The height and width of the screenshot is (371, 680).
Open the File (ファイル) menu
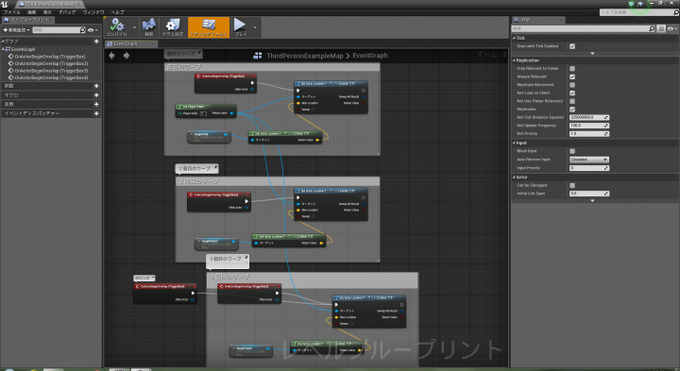point(12,12)
